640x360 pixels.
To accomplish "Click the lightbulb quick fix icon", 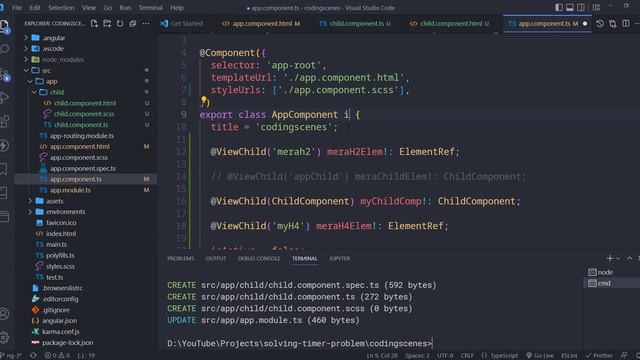I will [203, 100].
